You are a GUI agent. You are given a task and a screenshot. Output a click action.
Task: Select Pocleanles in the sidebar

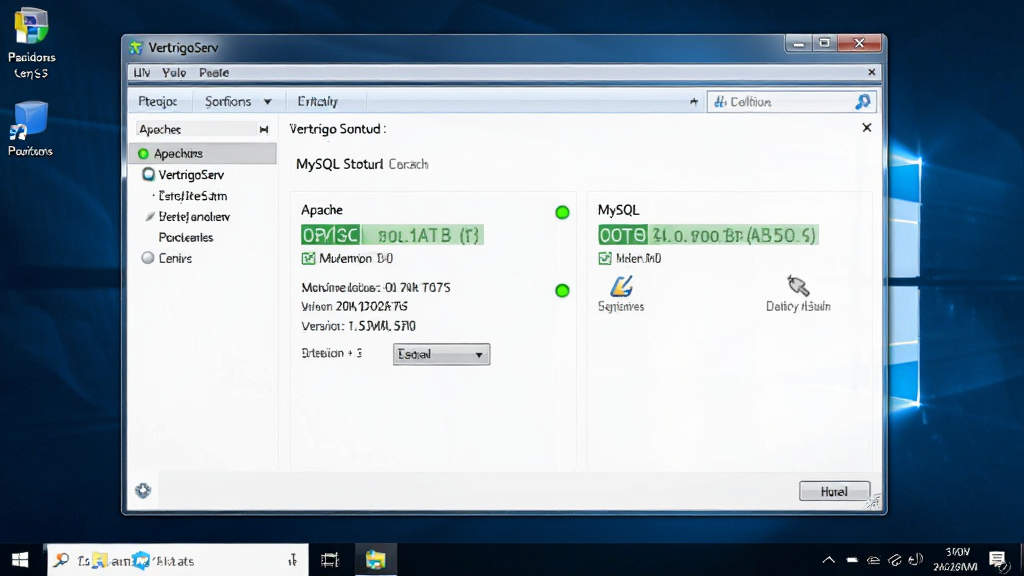click(186, 238)
